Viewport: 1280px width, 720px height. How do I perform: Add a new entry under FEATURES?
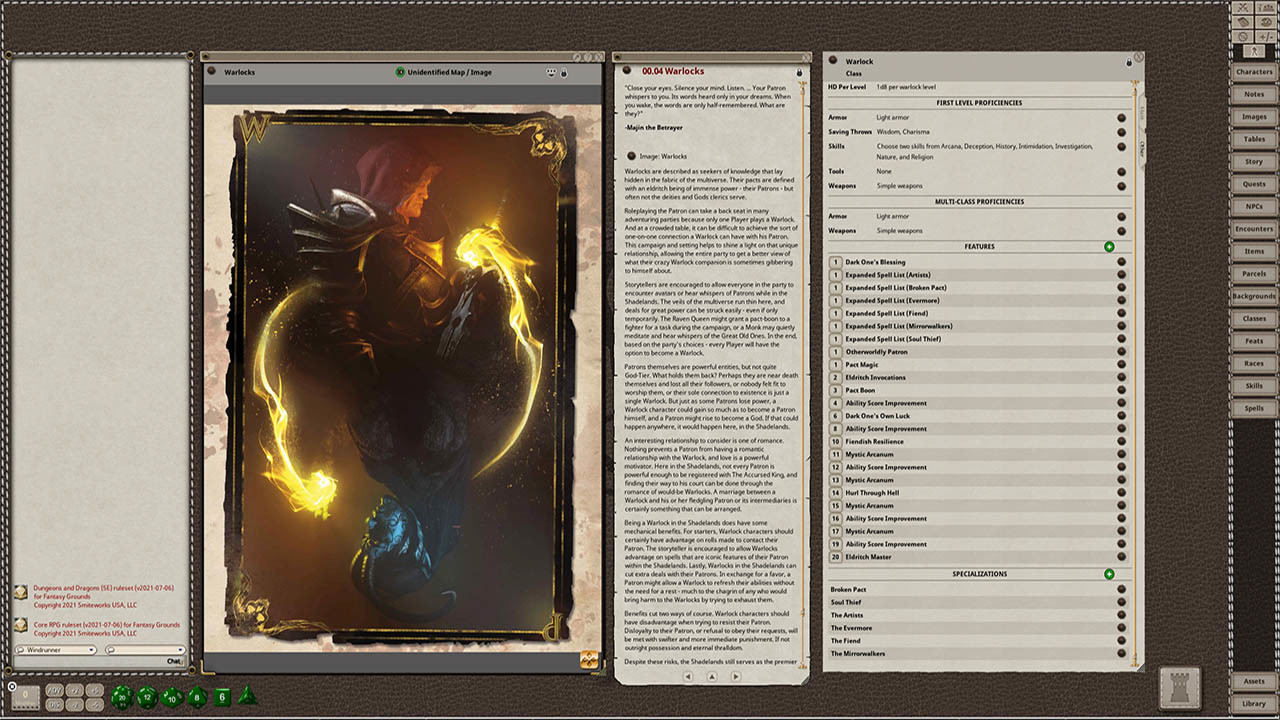click(1109, 246)
